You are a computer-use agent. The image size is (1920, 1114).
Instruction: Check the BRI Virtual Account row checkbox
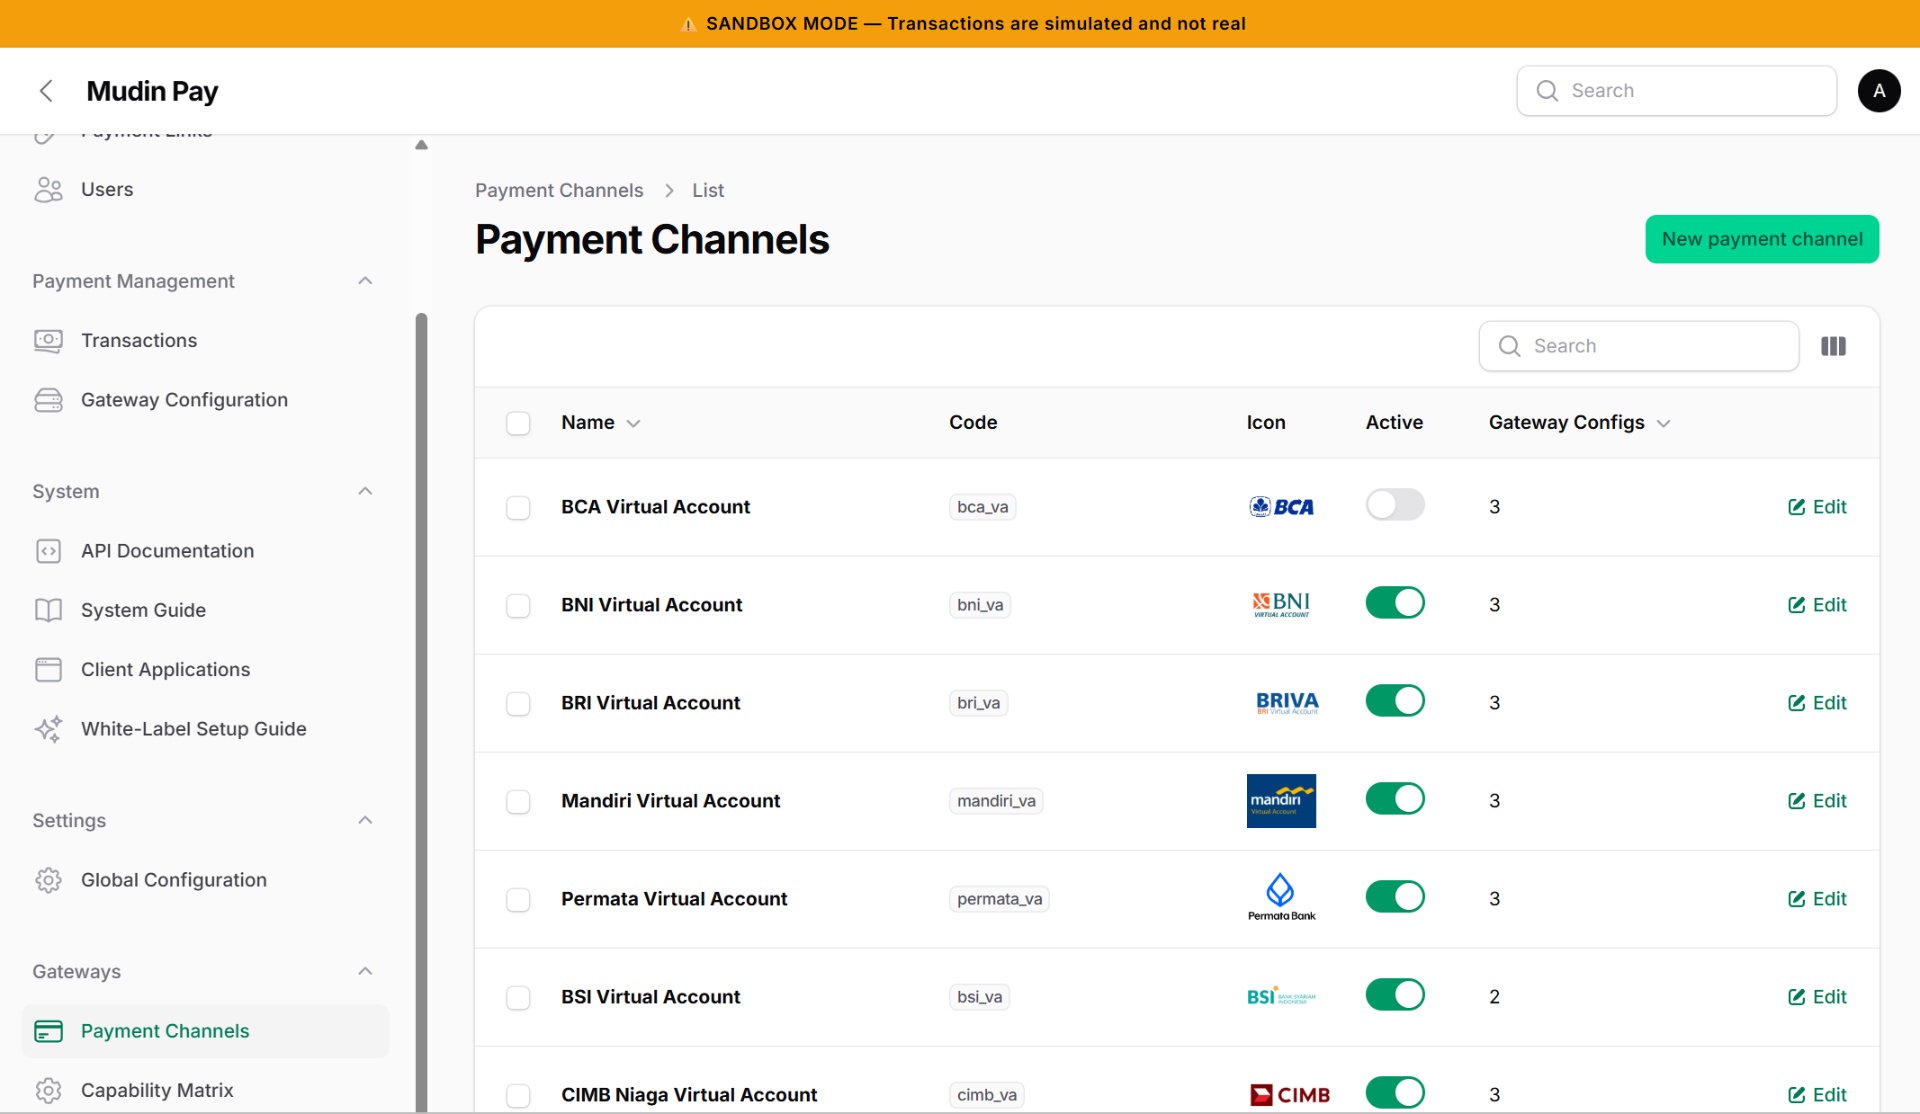[518, 704]
